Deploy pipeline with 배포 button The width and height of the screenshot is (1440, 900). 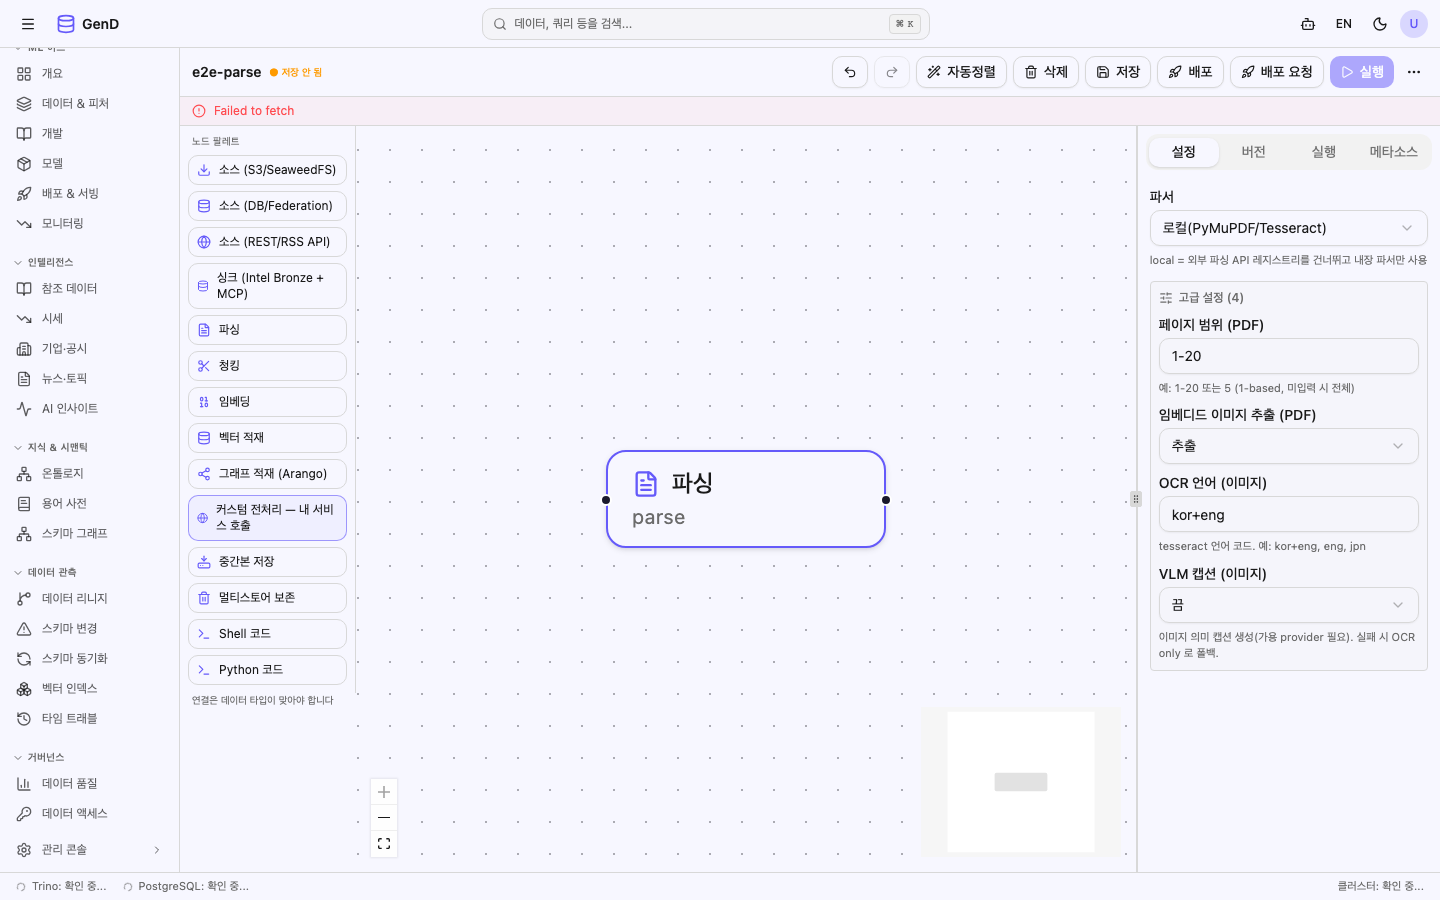(x=1190, y=72)
